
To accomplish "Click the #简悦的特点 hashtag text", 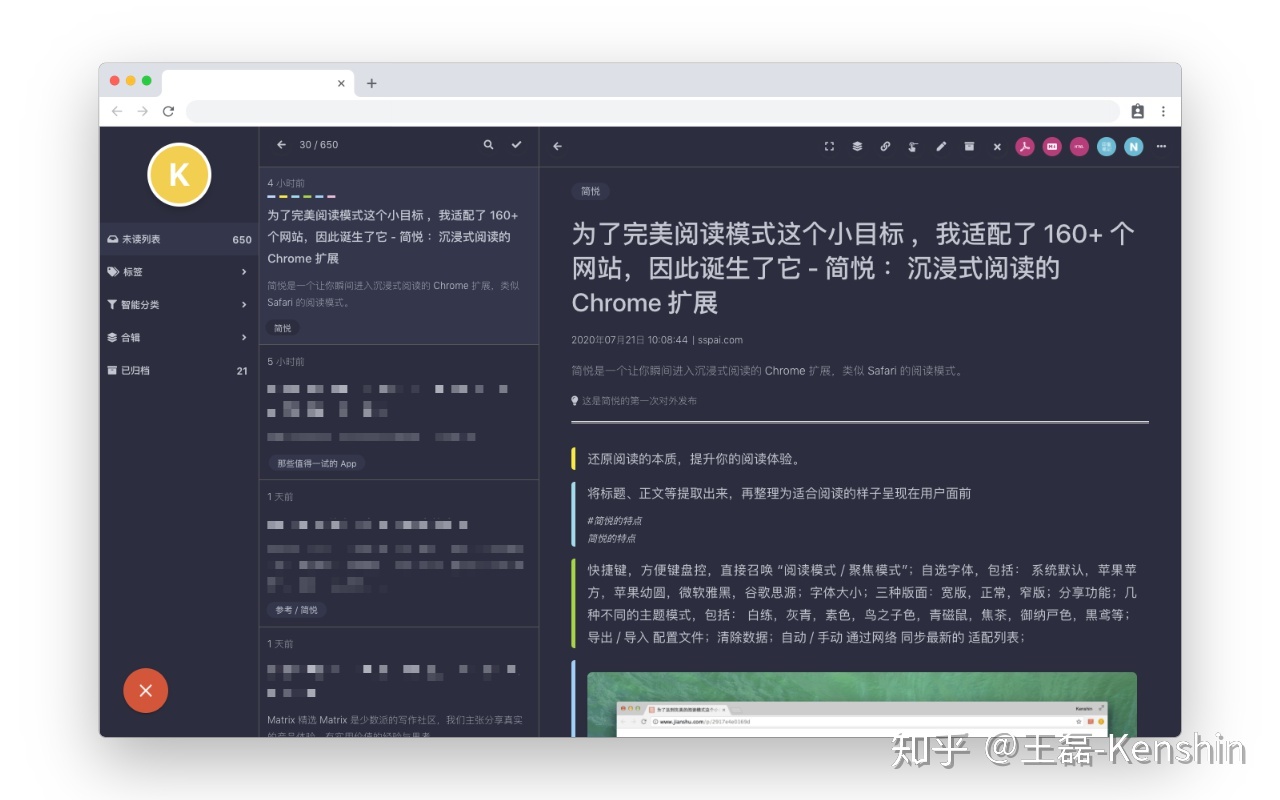I will tap(615, 521).
